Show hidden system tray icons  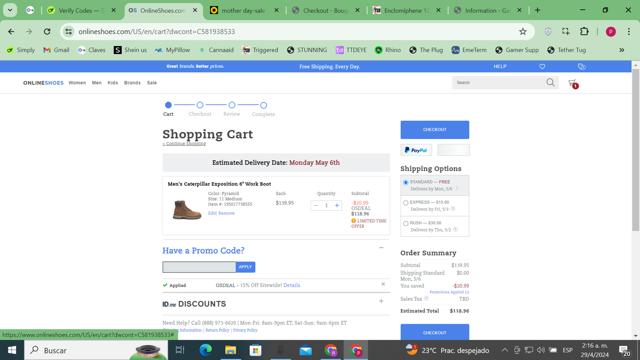click(x=505, y=350)
